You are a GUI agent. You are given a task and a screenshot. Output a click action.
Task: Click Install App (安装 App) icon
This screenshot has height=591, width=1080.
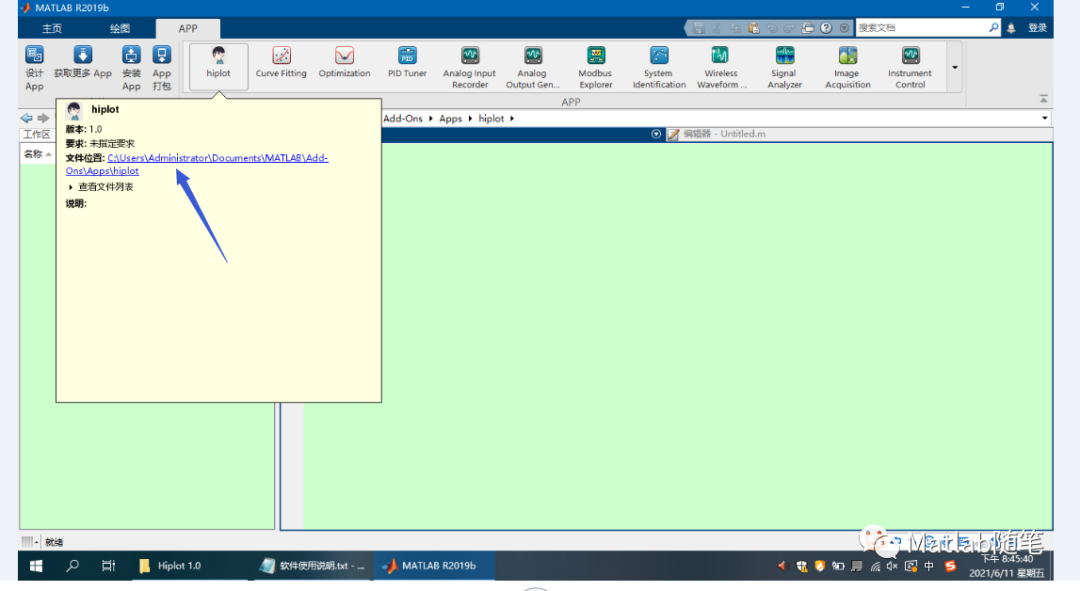pyautogui.click(x=131, y=68)
